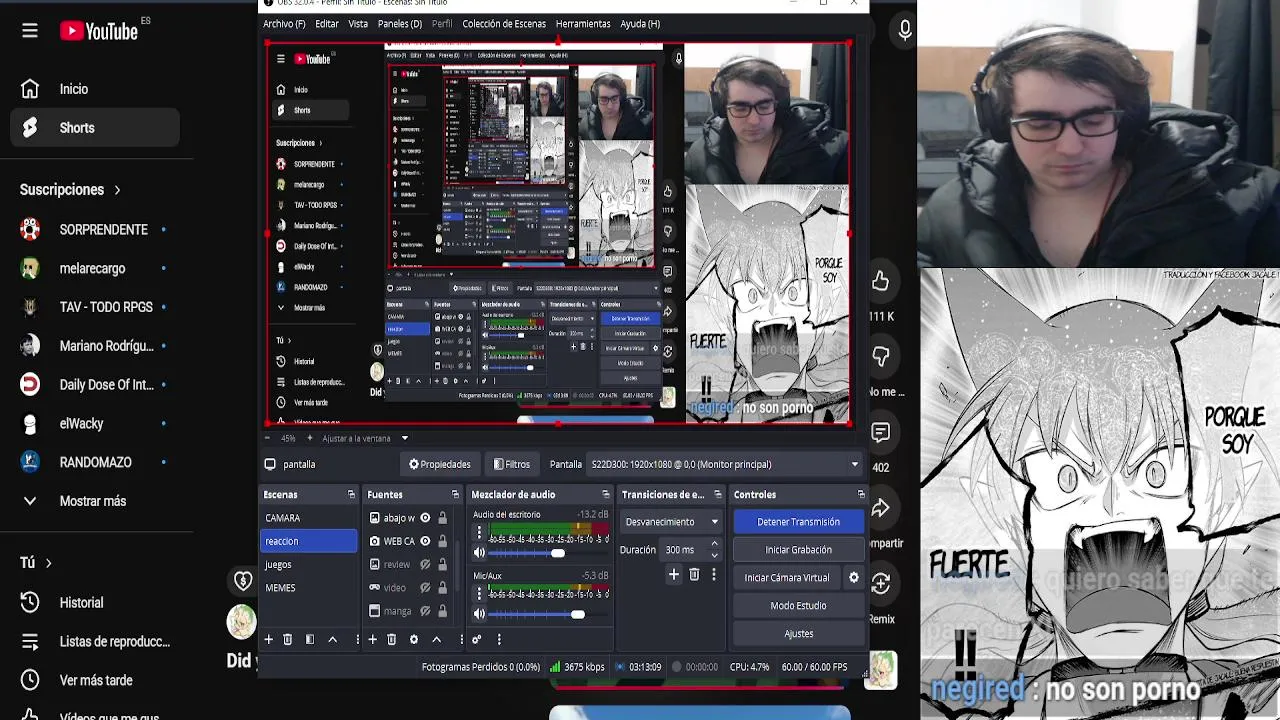Mute Audio del escritorio speaker icon

(x=479, y=553)
